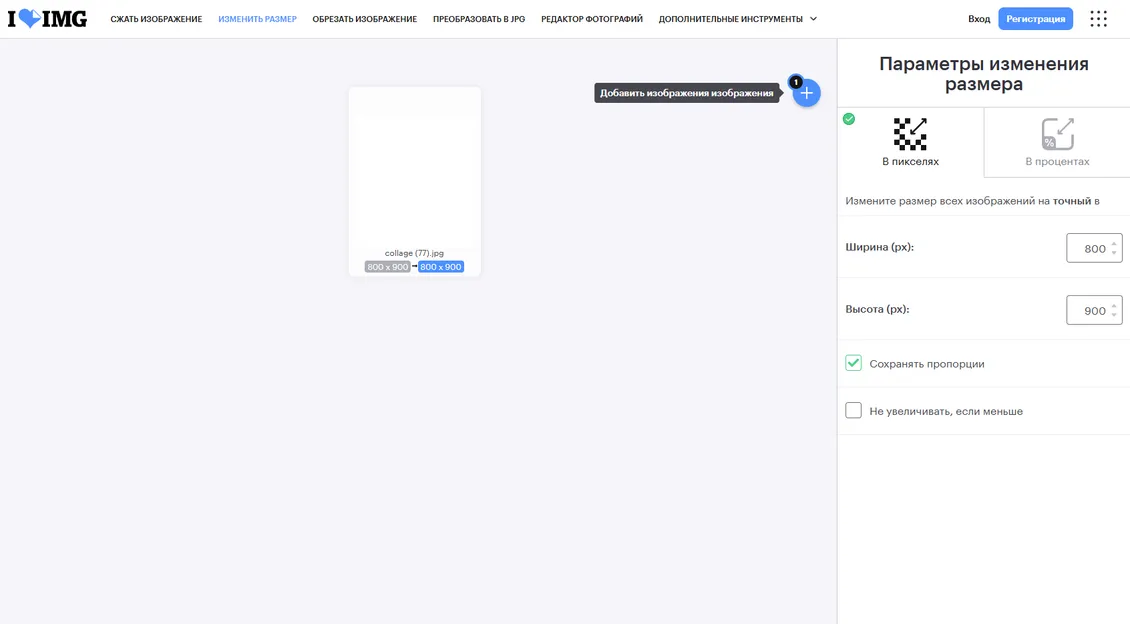Click the Добавить изображения tooltip
Image resolution: width=1130 pixels, height=624 pixels.
coord(687,93)
